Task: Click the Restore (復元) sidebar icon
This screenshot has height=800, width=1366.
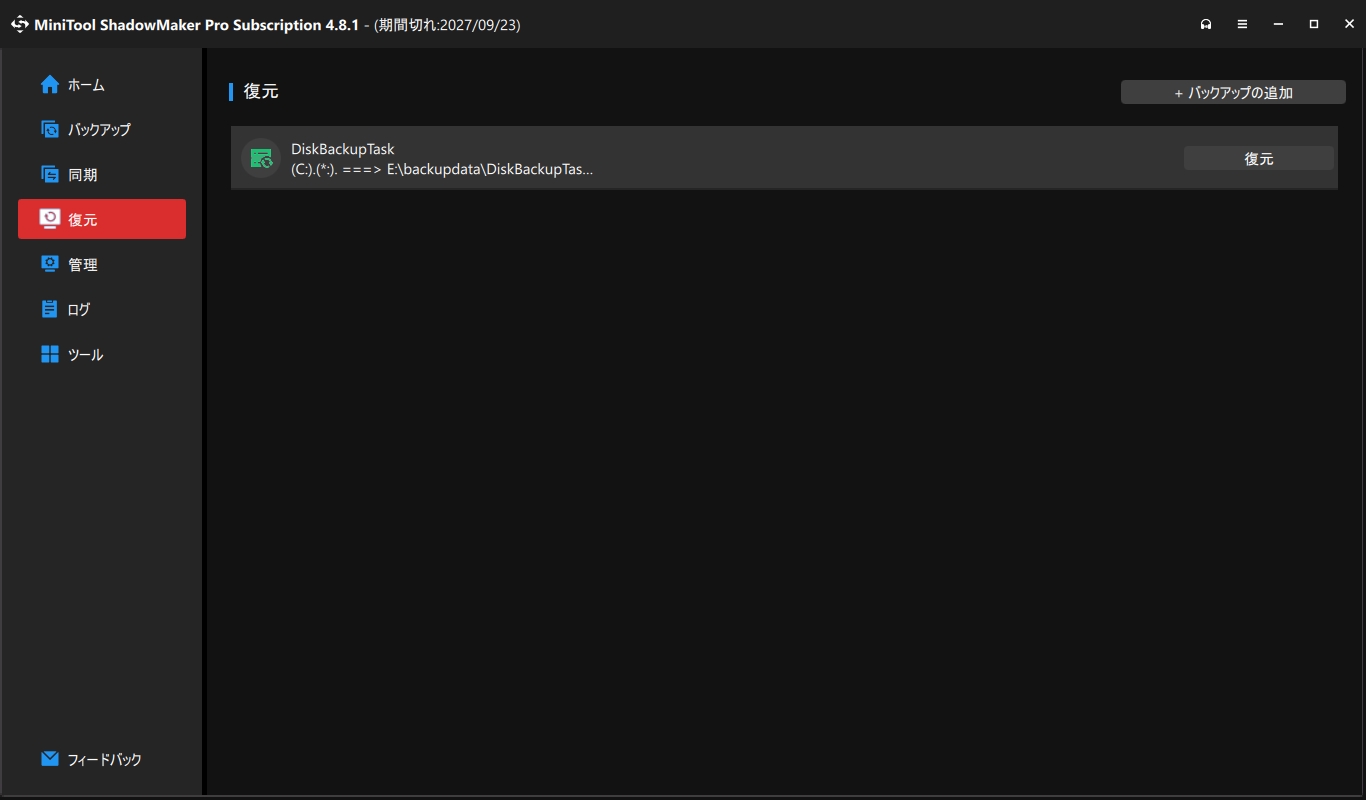Action: (x=50, y=219)
